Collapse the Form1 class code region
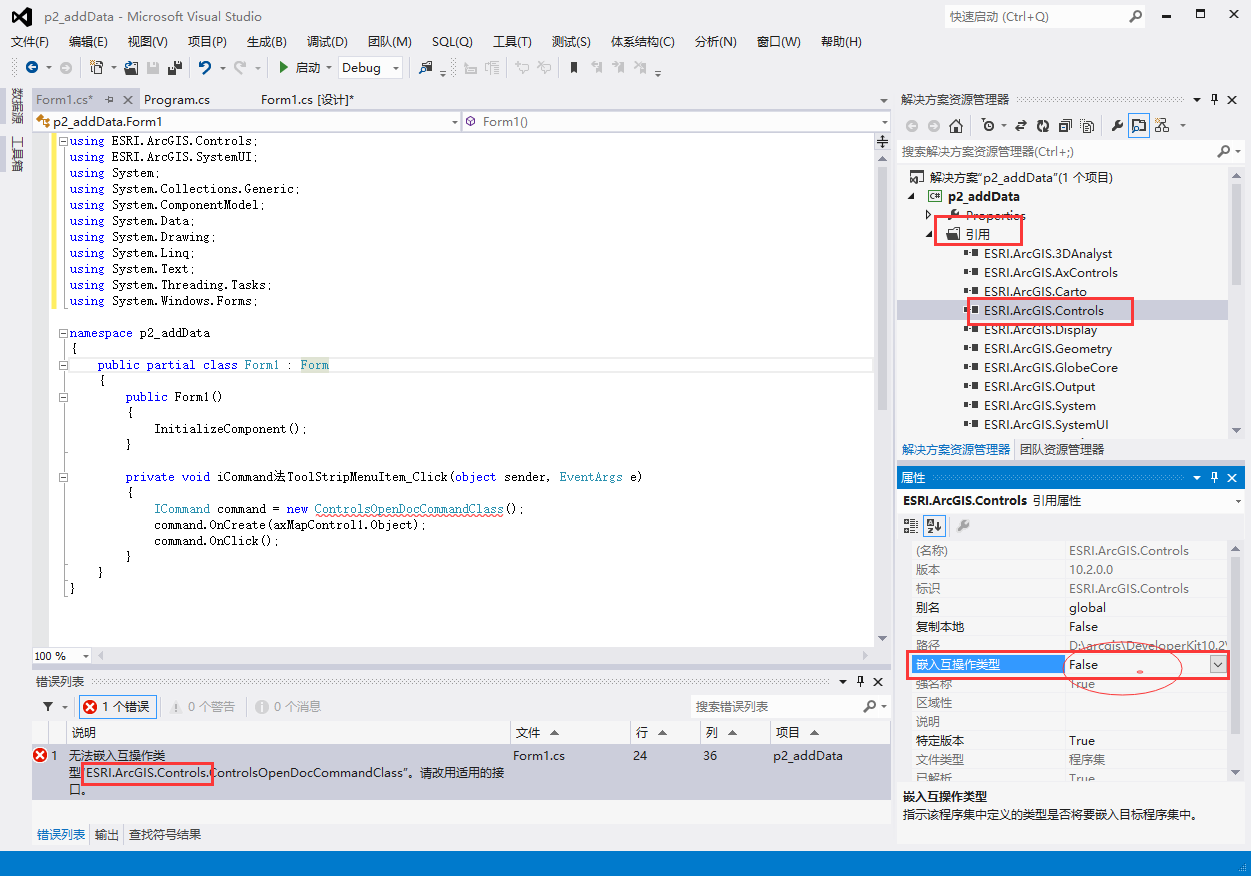The image size is (1251, 876). [x=63, y=365]
